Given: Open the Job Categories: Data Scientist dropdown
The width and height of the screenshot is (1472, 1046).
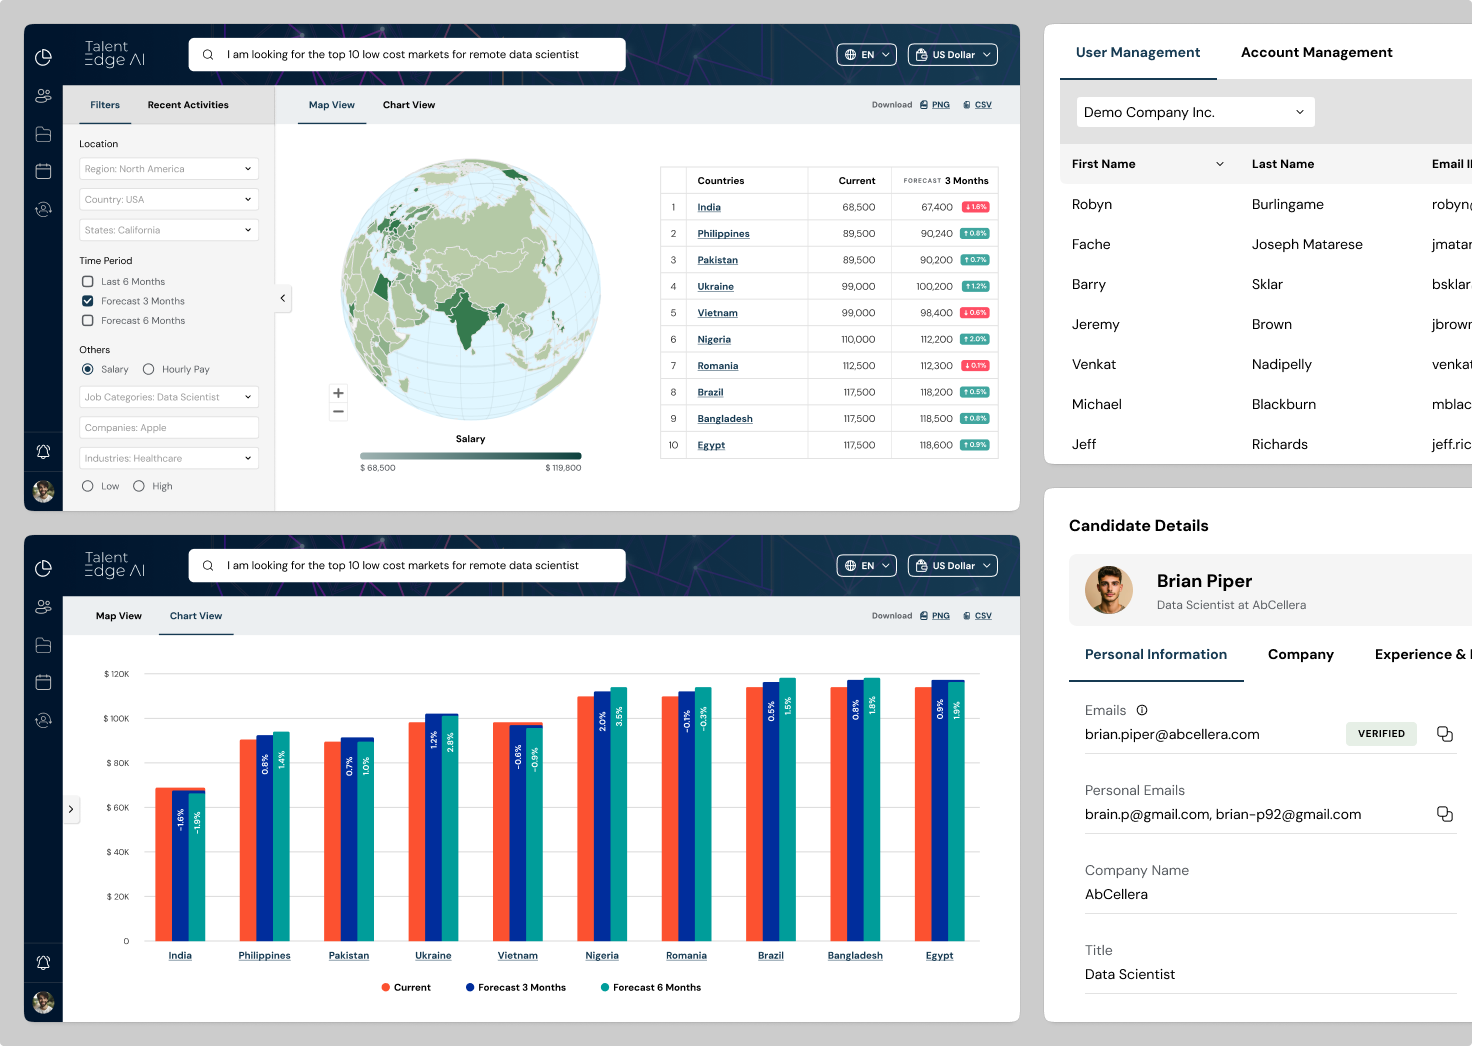Looking at the screenshot, I should (x=168, y=397).
